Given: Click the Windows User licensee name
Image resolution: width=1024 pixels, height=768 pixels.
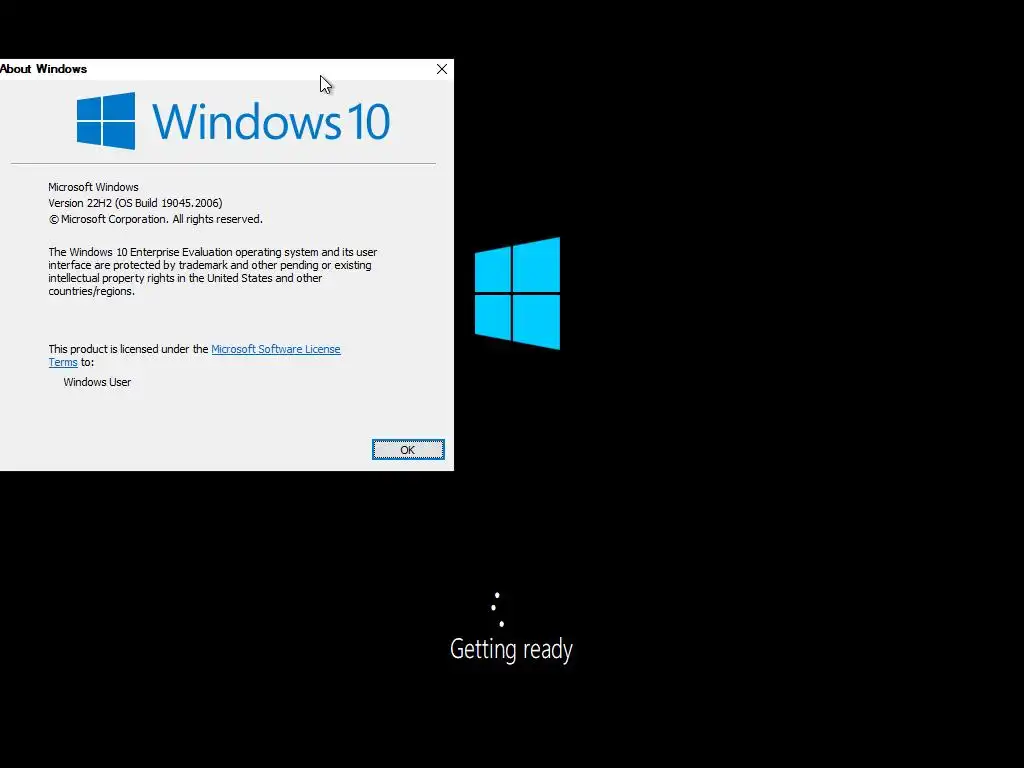Looking at the screenshot, I should 97,382.
